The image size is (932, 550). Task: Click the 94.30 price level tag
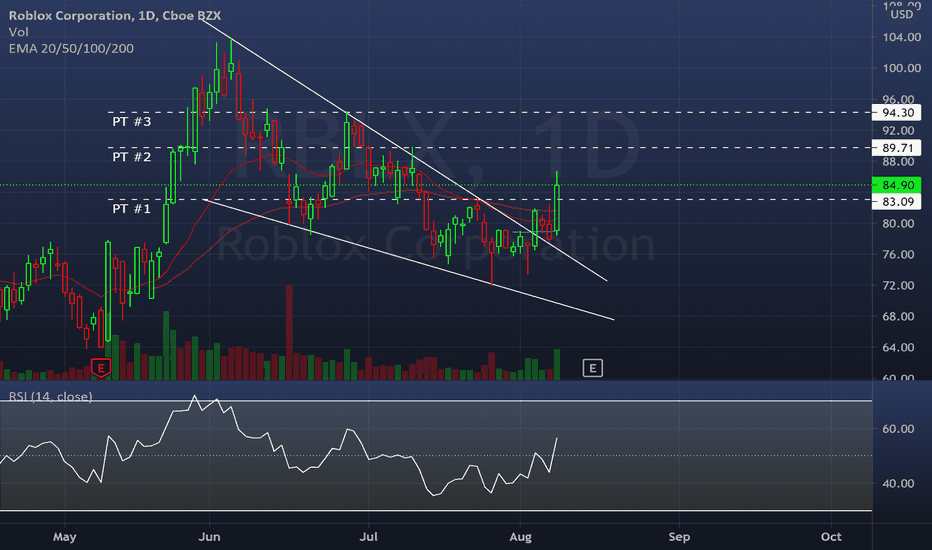pos(897,112)
